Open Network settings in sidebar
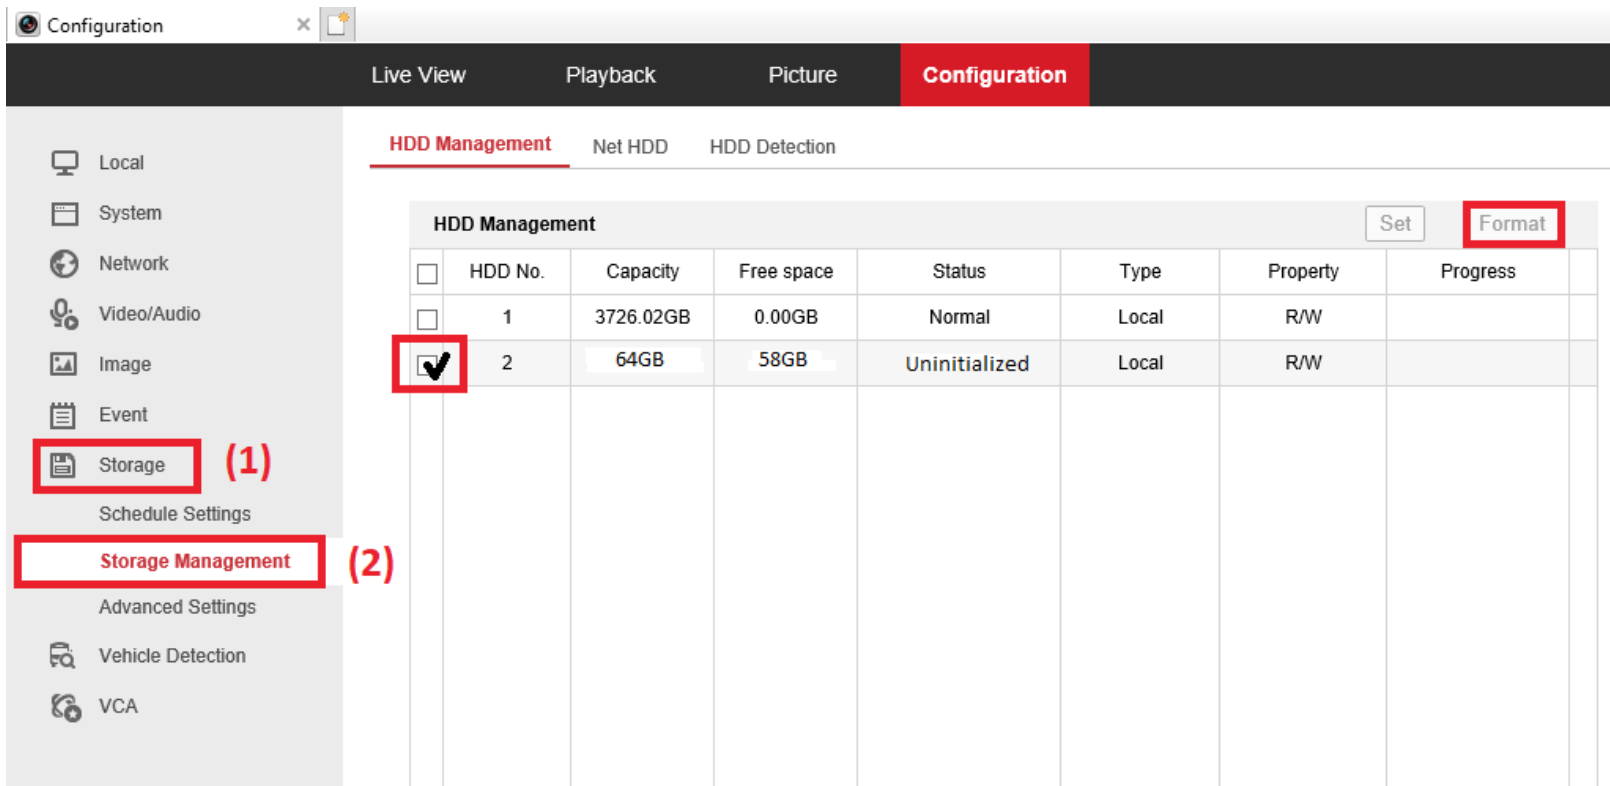 pos(133,263)
